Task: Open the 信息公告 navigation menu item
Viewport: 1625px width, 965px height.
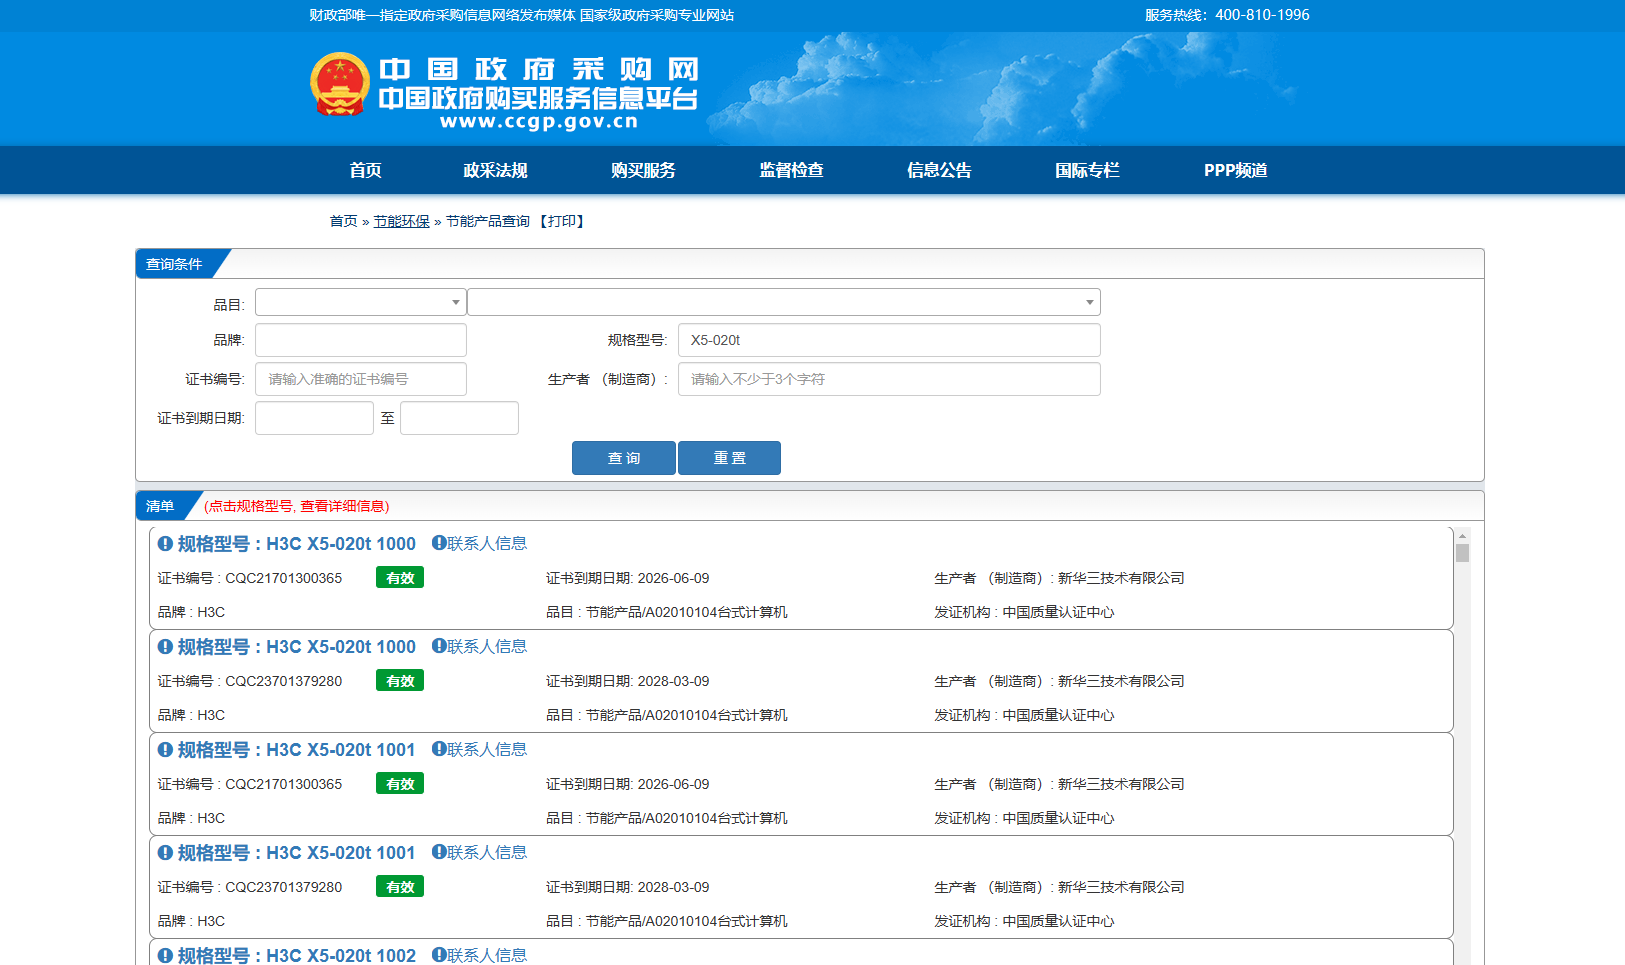Action: click(x=939, y=170)
